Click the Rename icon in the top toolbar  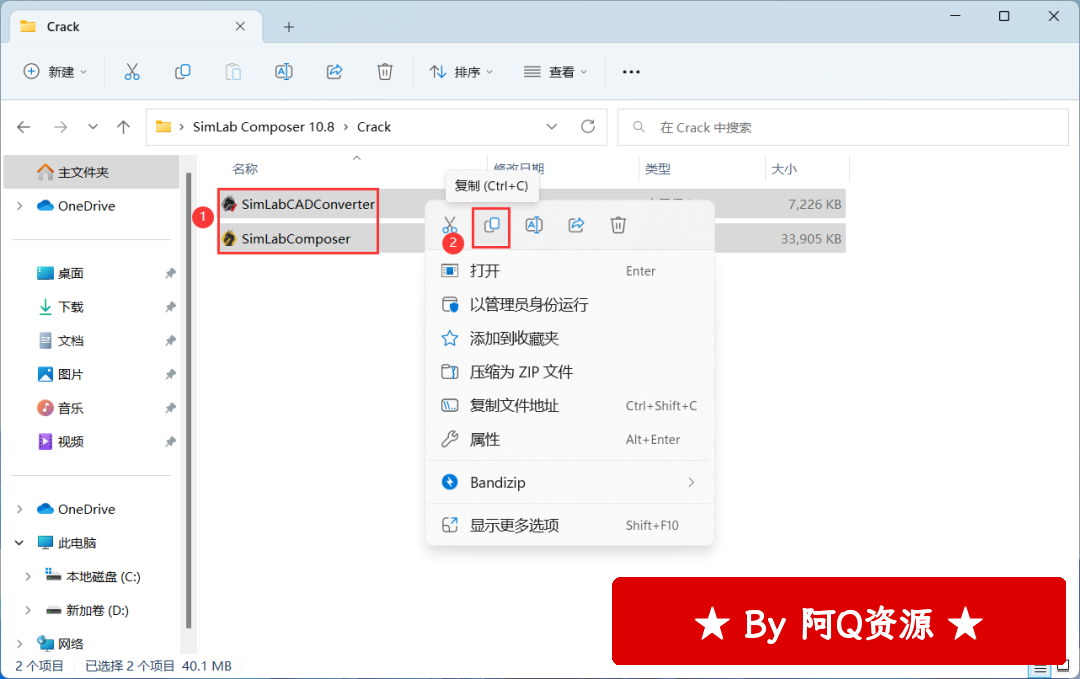coord(284,72)
